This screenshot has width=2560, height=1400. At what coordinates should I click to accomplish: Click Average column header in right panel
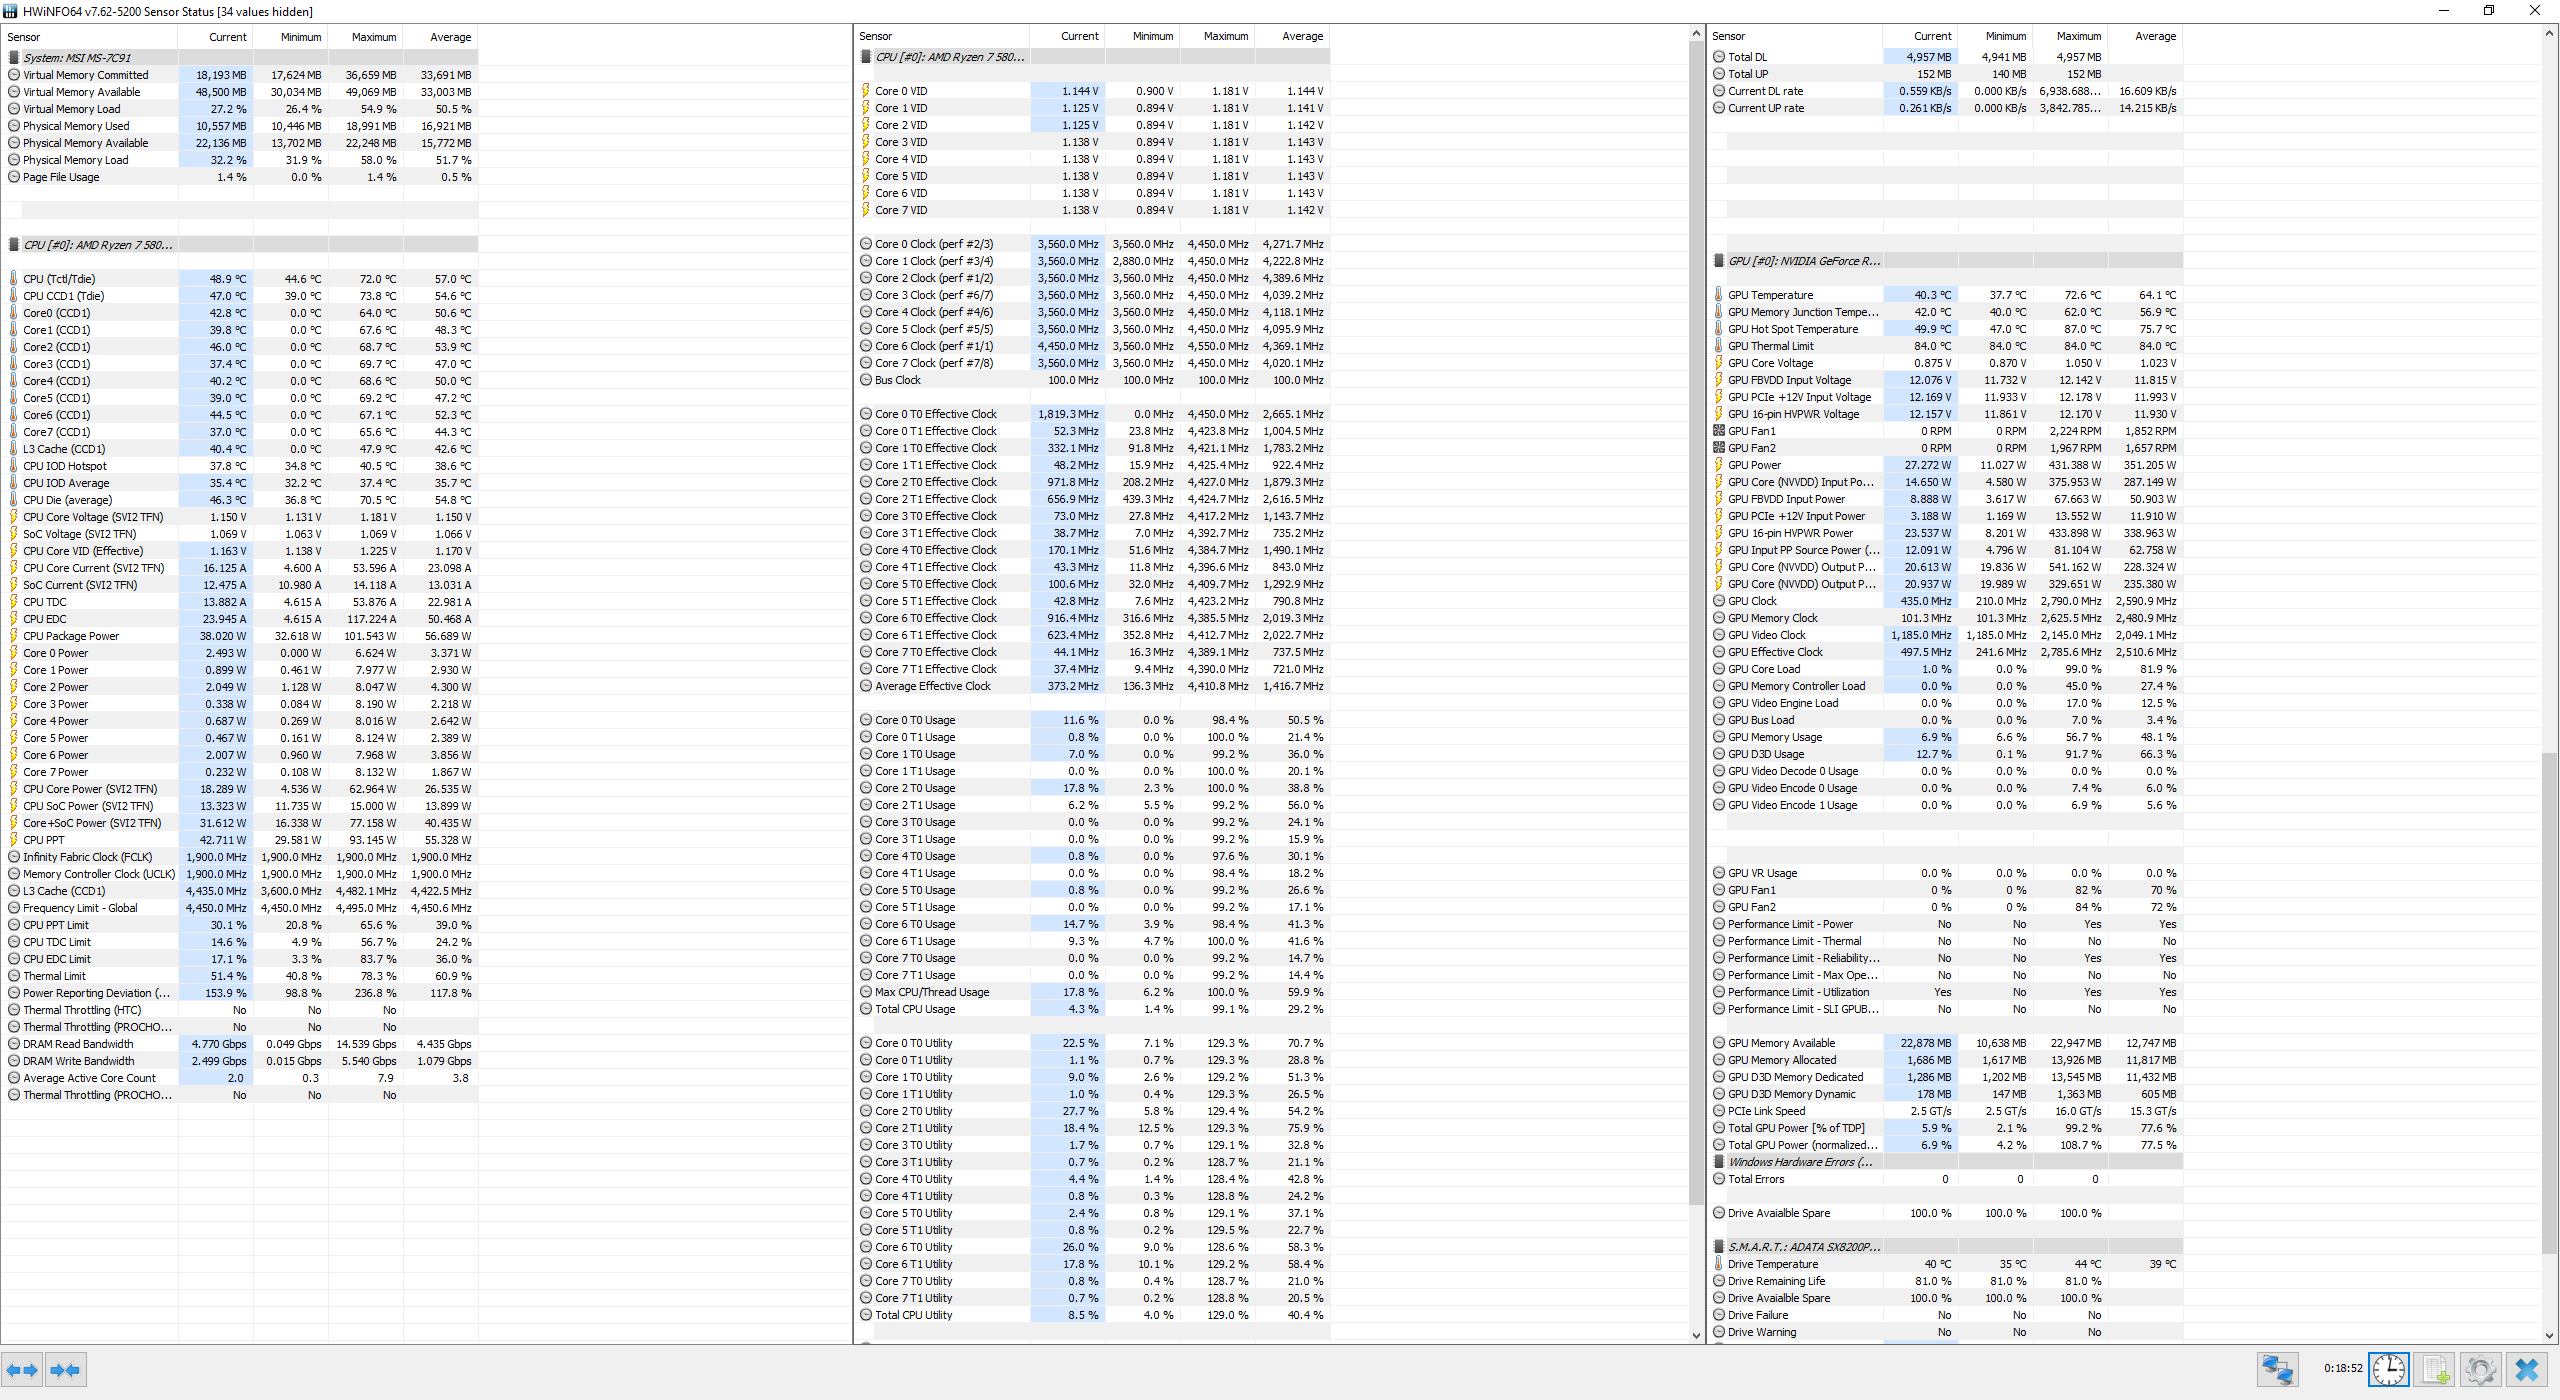2155,36
